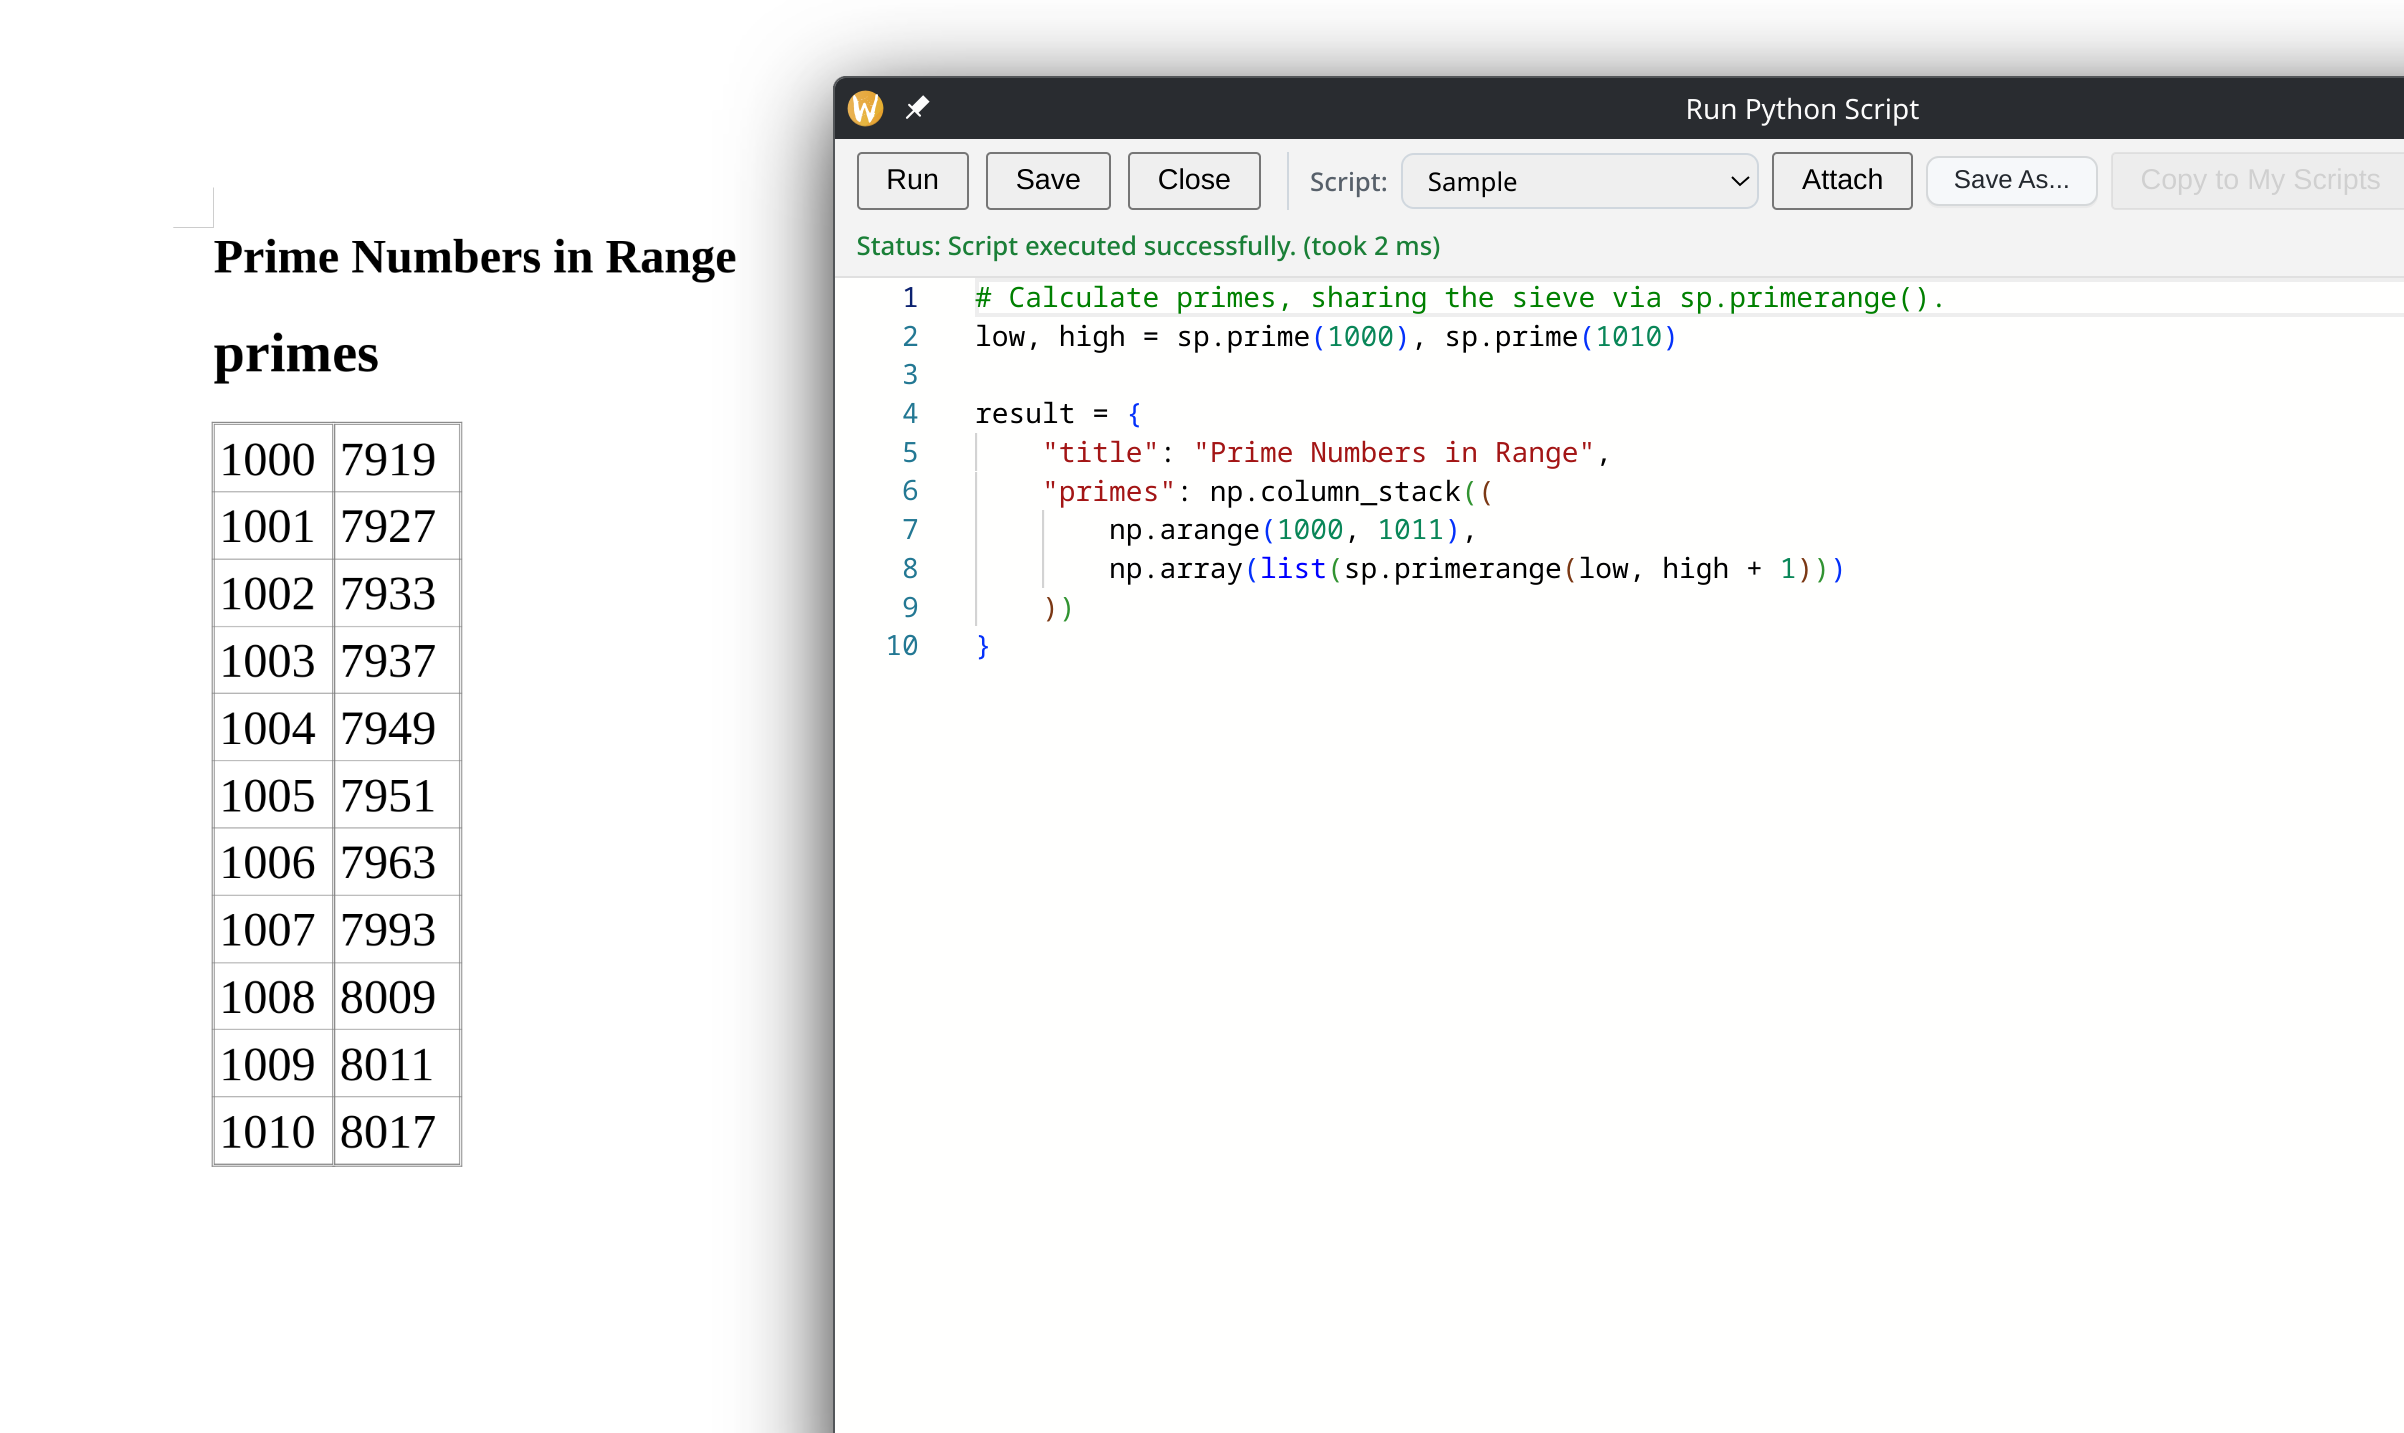Image resolution: width=2404 pixels, height=1433 pixels.
Task: Click table cell 7927
Action: point(397,527)
